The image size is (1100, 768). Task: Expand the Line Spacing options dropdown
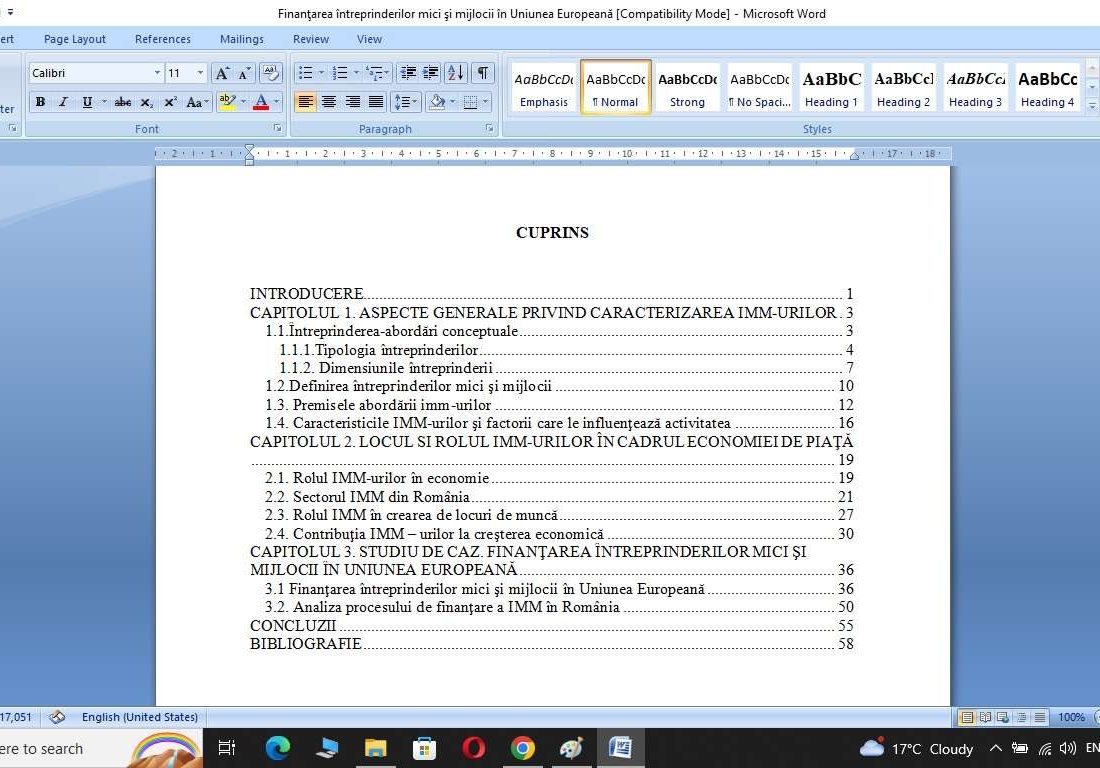[414, 102]
